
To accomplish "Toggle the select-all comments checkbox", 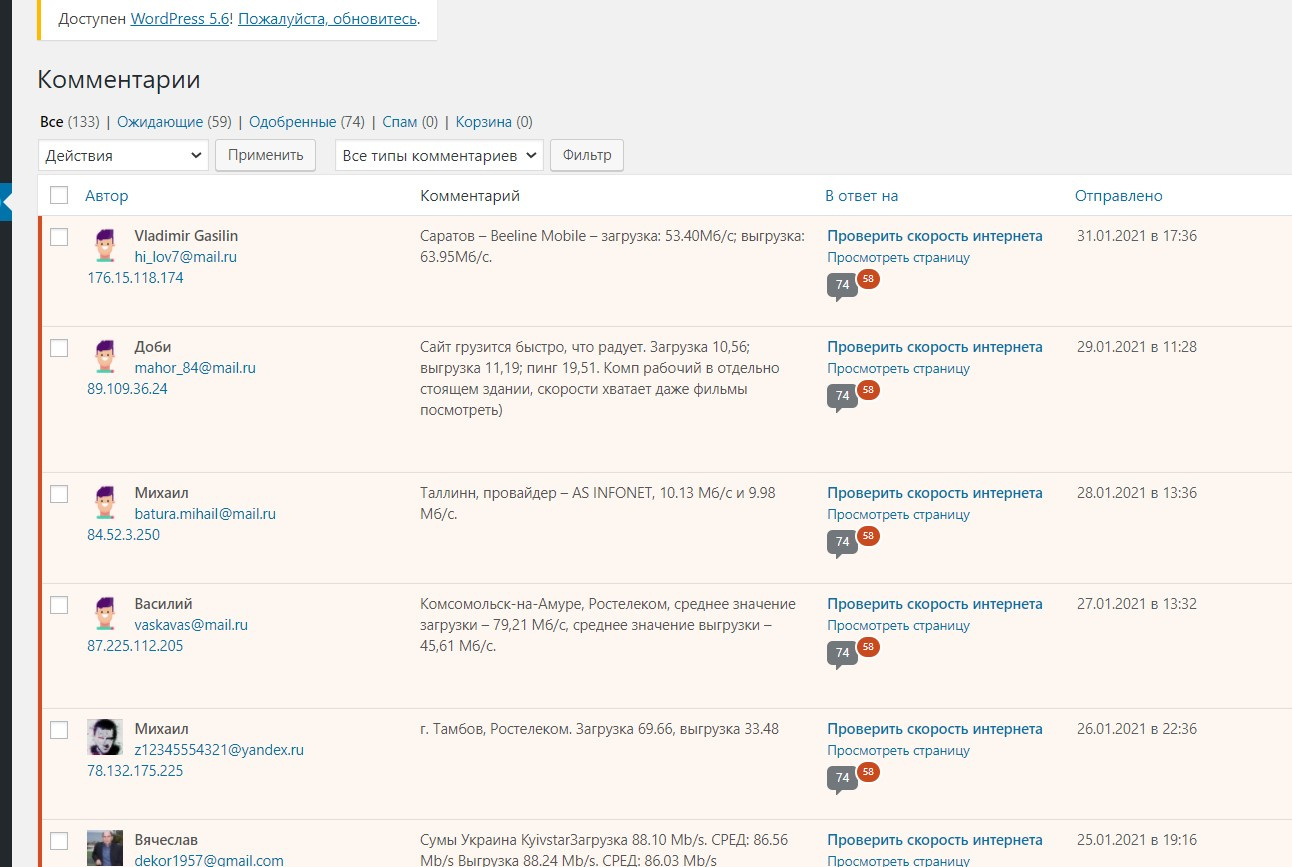I will coord(59,196).
